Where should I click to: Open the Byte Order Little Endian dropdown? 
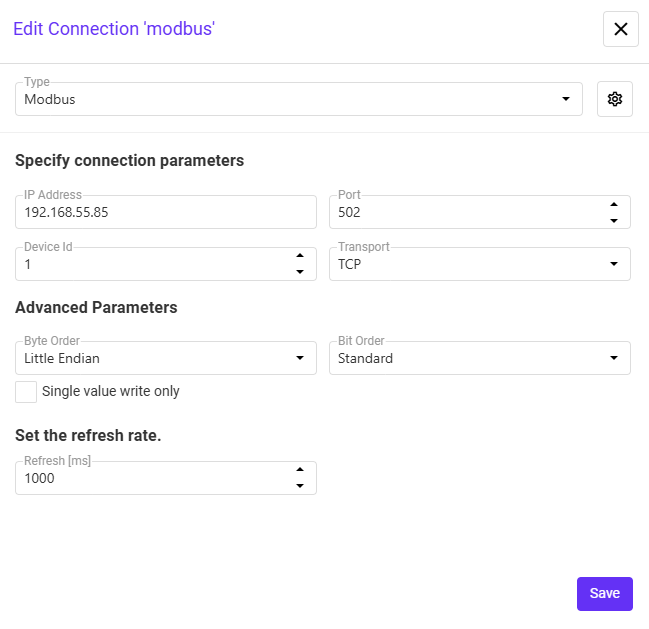point(166,358)
